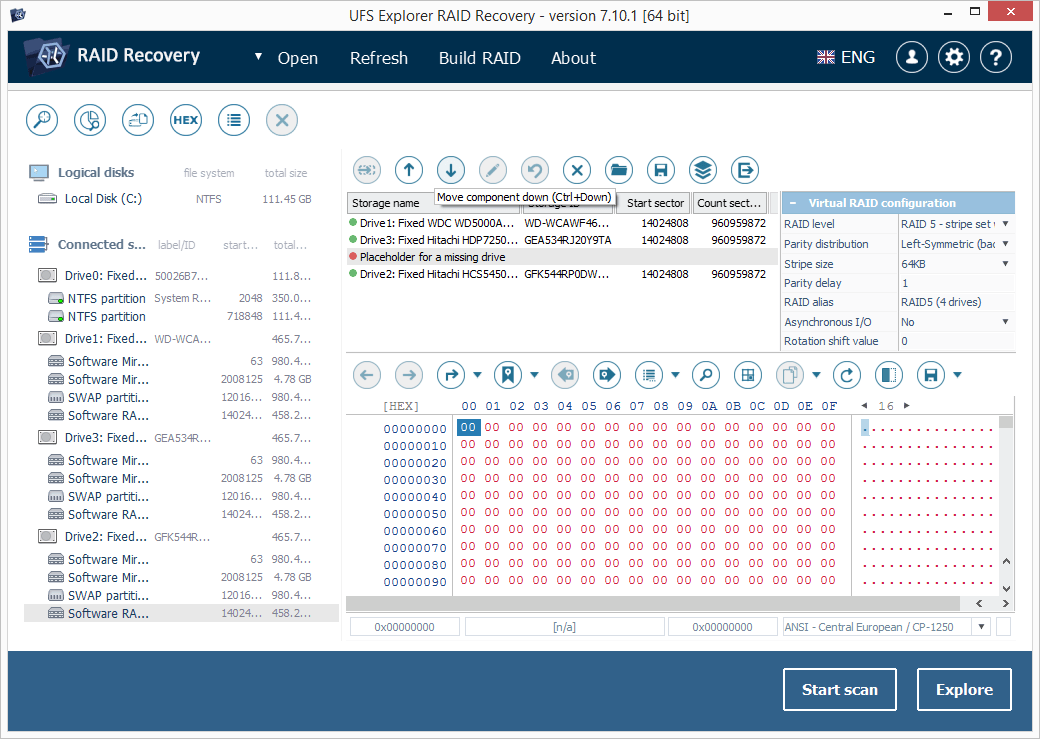Expand the Open menu dropdown arrow

(x=258, y=57)
